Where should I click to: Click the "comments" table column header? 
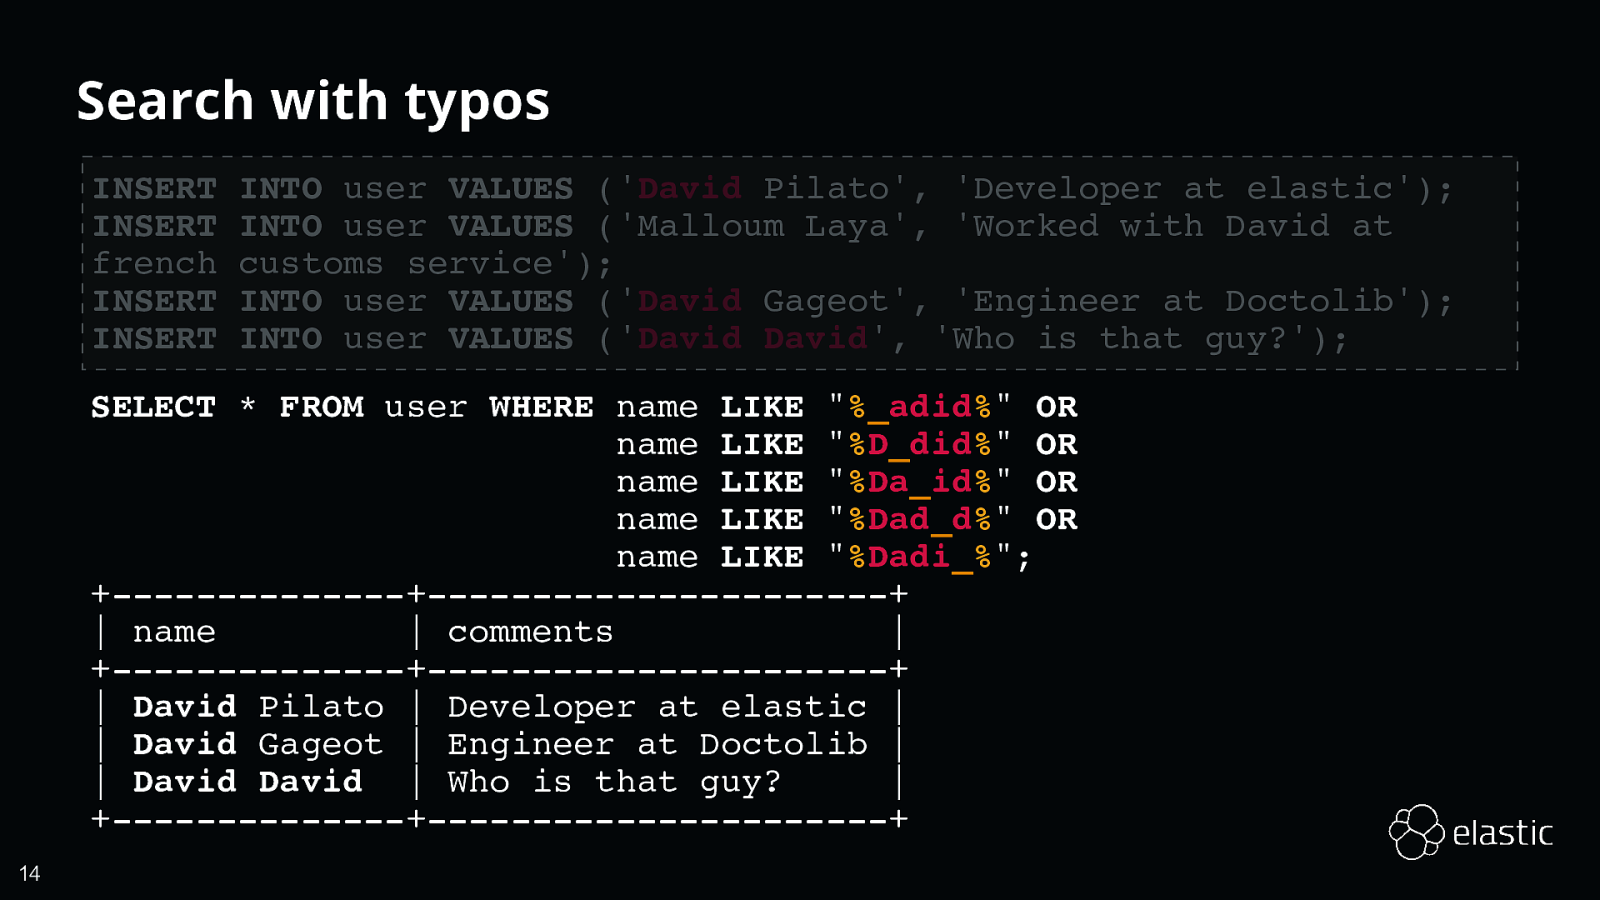click(530, 632)
